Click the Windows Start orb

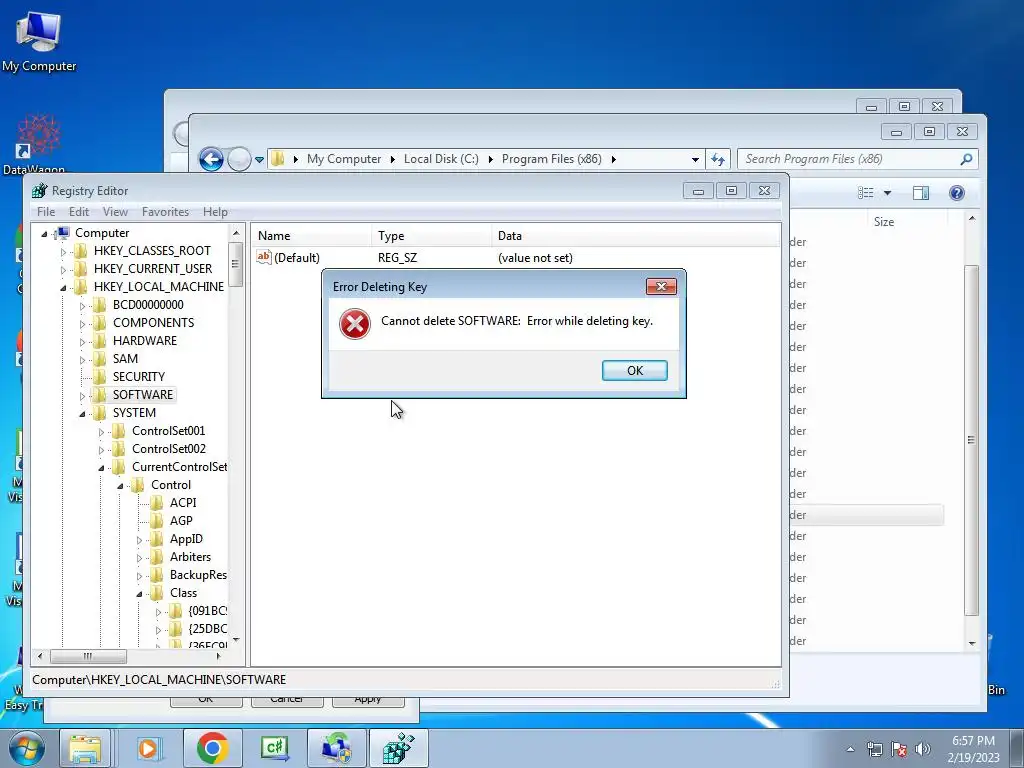point(26,748)
